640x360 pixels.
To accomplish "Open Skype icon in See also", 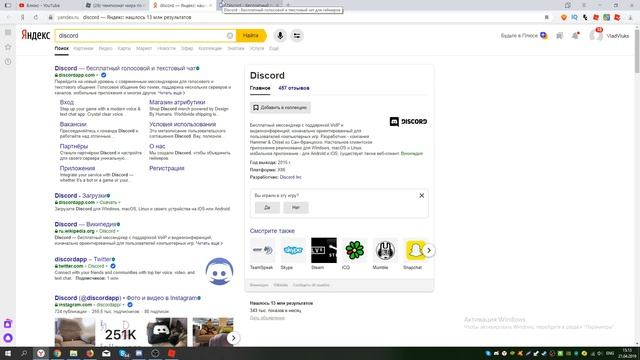I will tap(293, 250).
